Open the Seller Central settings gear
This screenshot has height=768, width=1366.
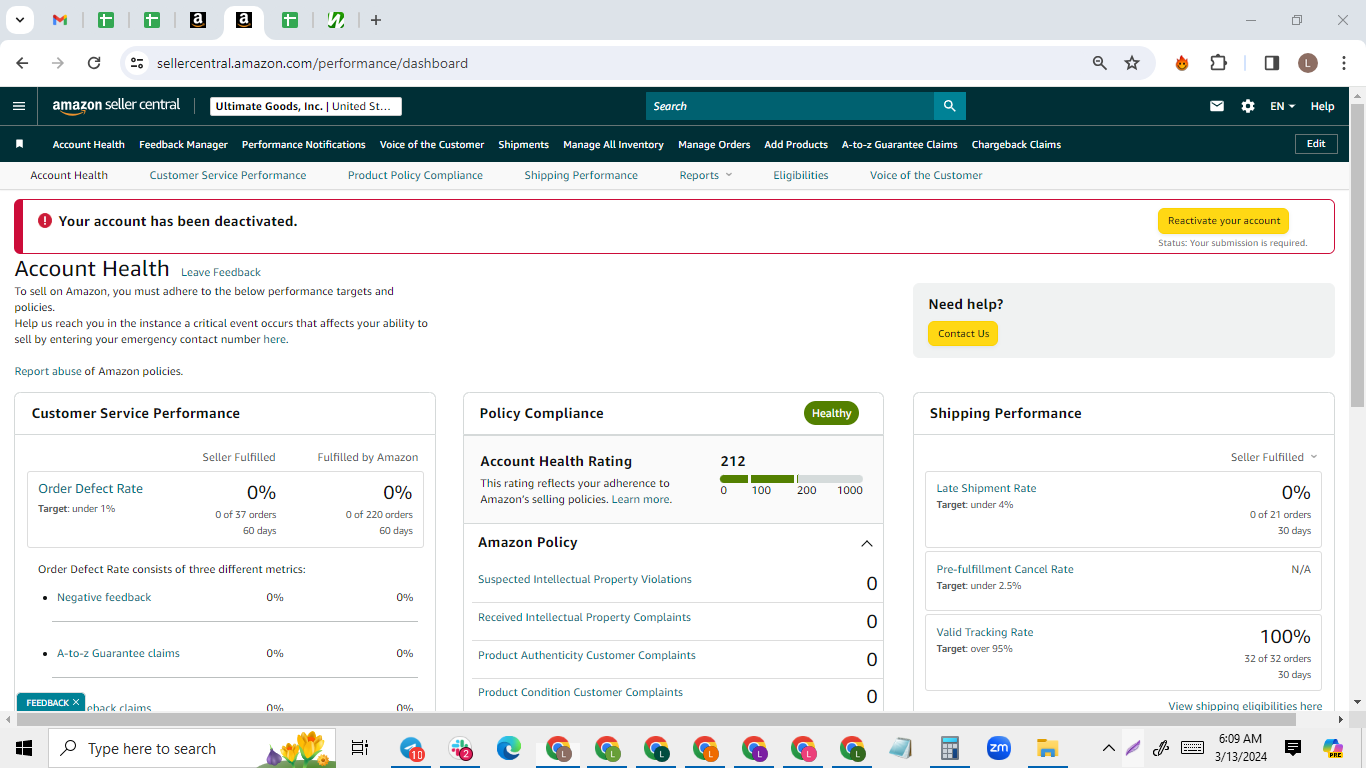pos(1248,106)
